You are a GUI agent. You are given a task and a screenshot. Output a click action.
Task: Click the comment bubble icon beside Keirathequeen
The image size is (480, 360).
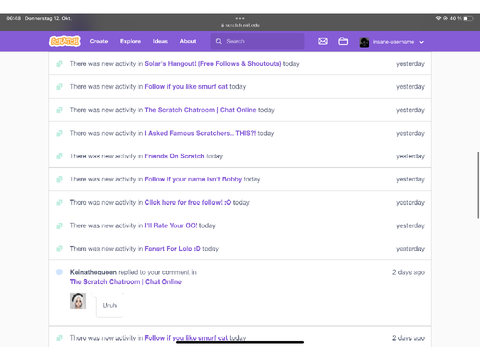tap(59, 272)
